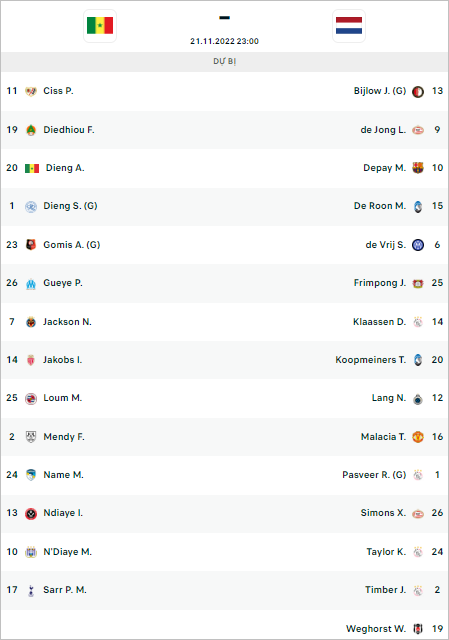Select Pasveer R. (G) goalkeeper row
Image resolution: width=449 pixels, height=640 pixels.
(x=224, y=475)
